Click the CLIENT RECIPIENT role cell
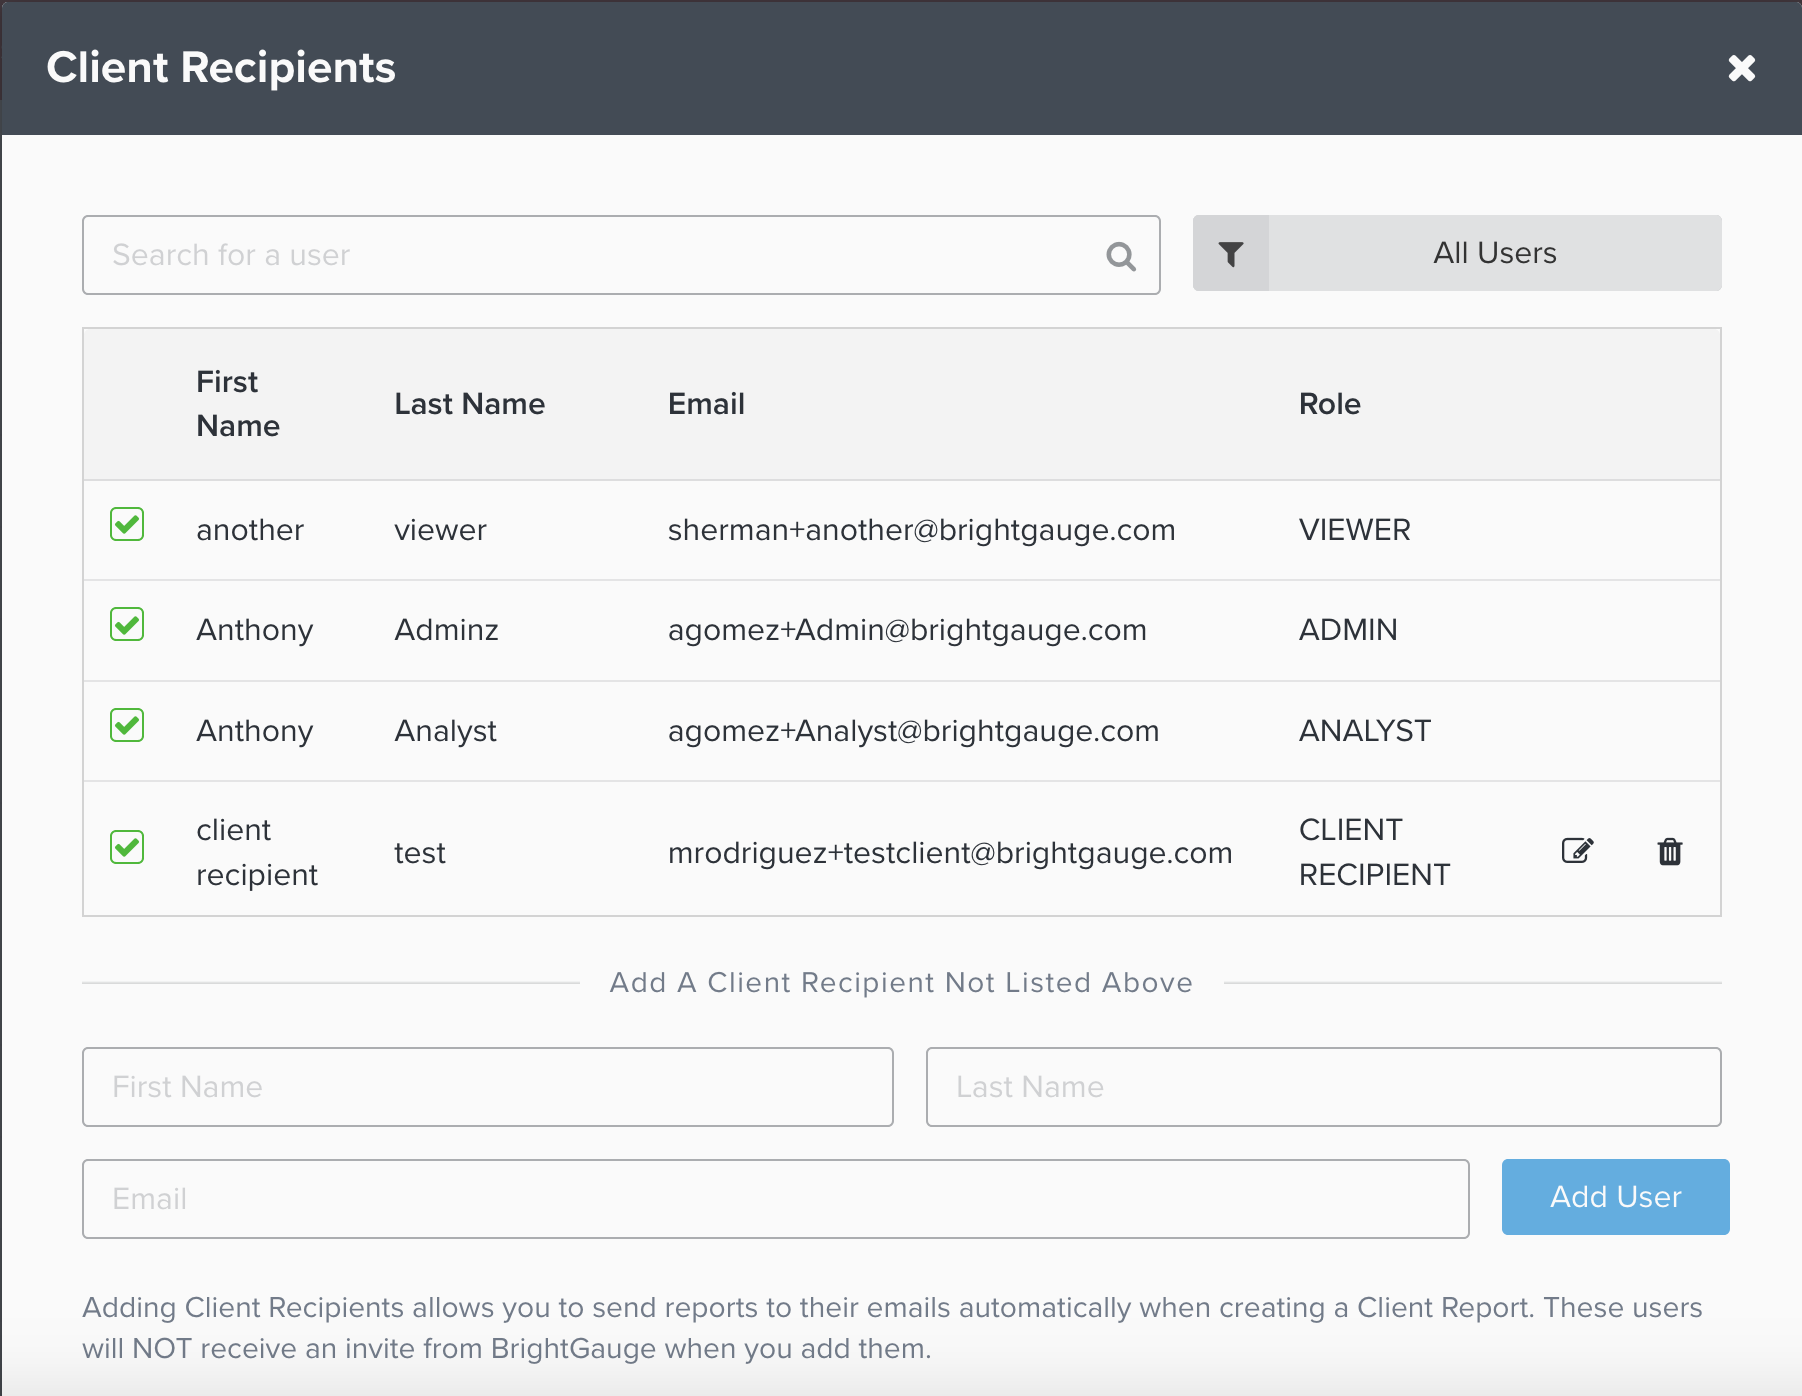Image resolution: width=1802 pixels, height=1396 pixels. [1374, 852]
